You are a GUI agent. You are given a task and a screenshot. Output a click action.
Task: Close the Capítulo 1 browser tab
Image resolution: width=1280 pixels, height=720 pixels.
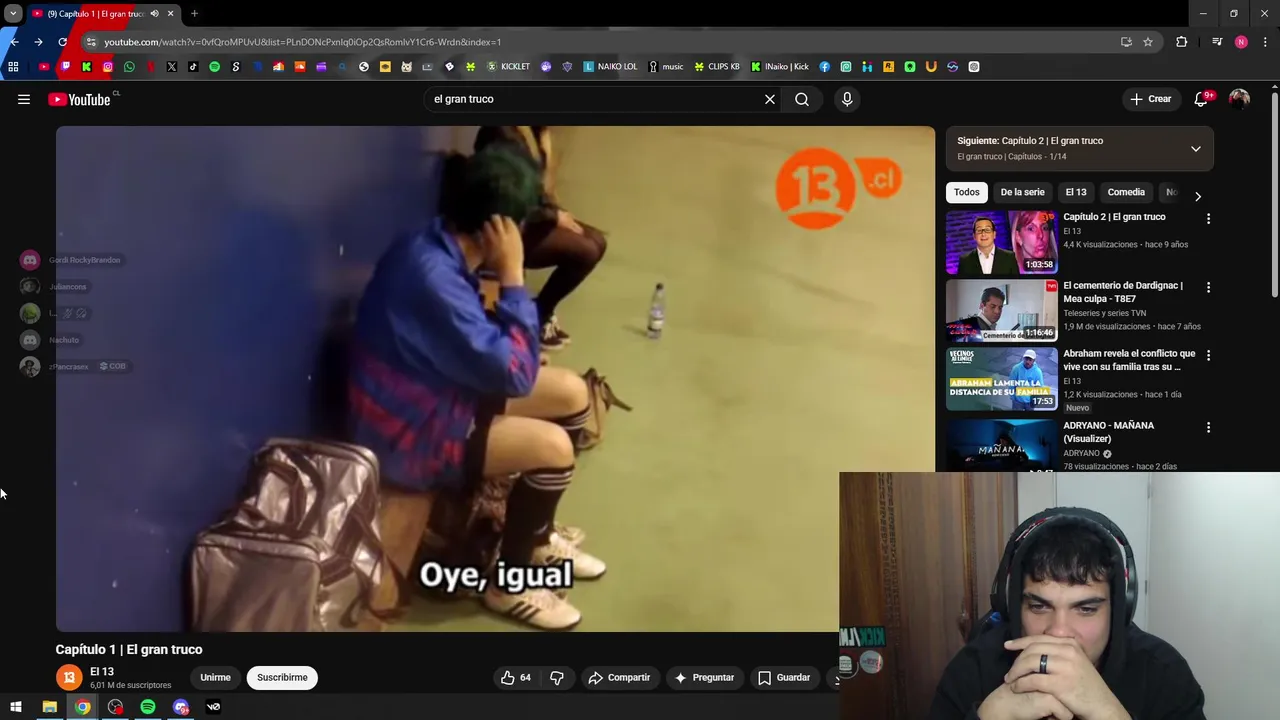170,14
